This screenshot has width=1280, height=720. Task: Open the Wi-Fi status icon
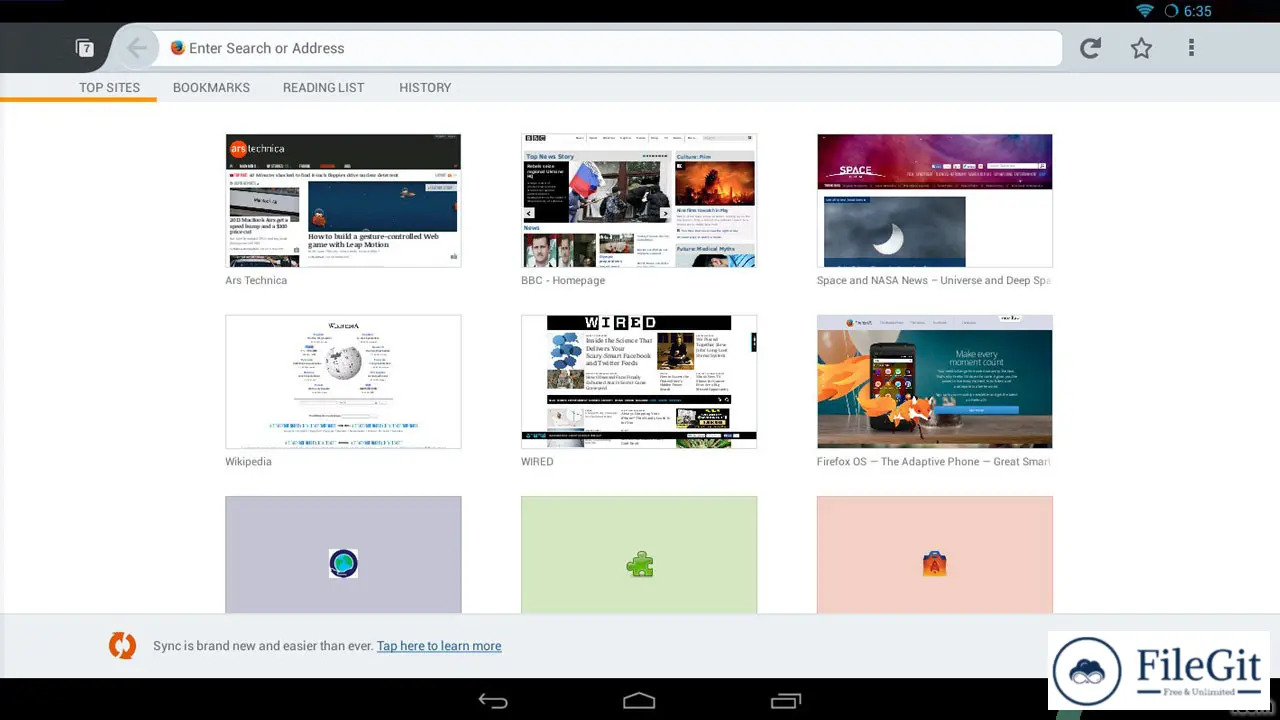coord(1145,11)
